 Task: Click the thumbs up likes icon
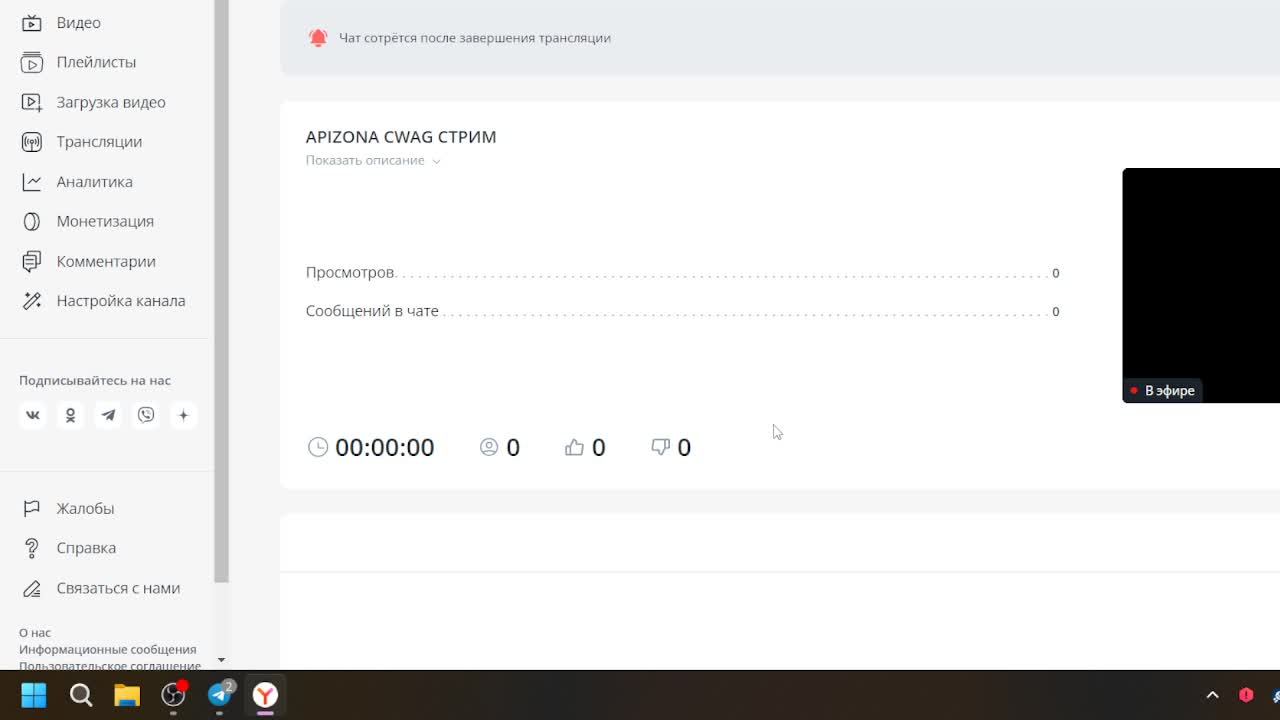click(574, 447)
